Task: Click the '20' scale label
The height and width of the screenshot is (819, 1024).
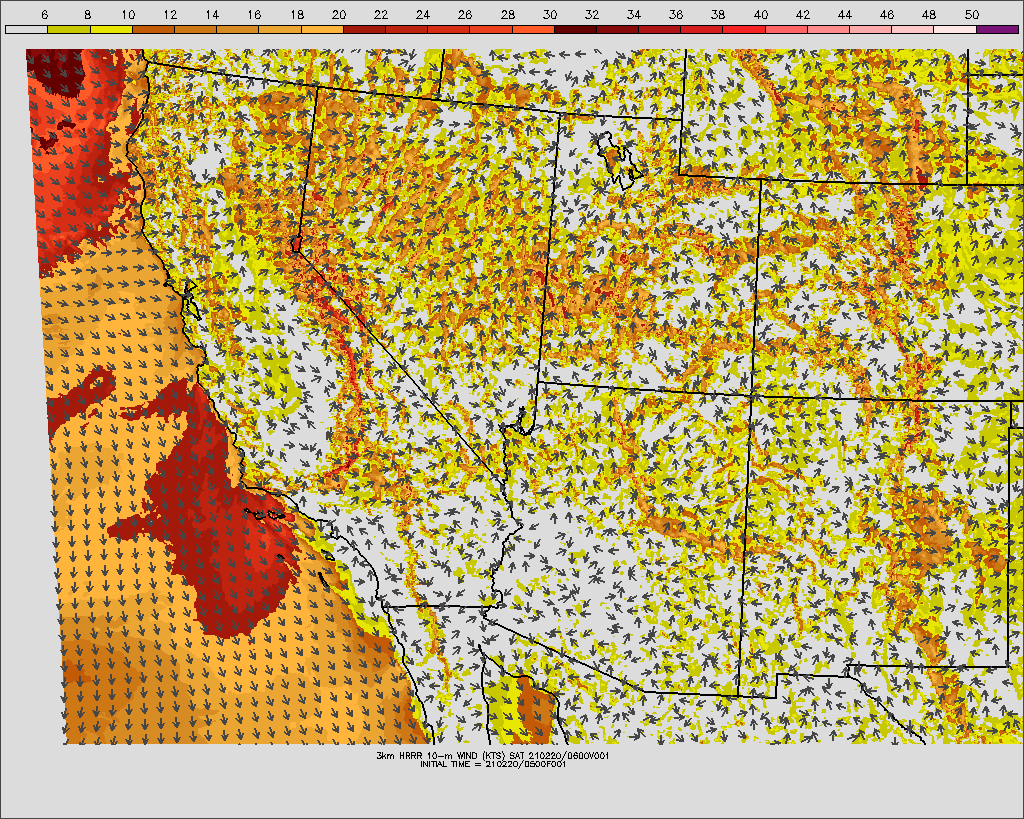Action: (x=338, y=14)
